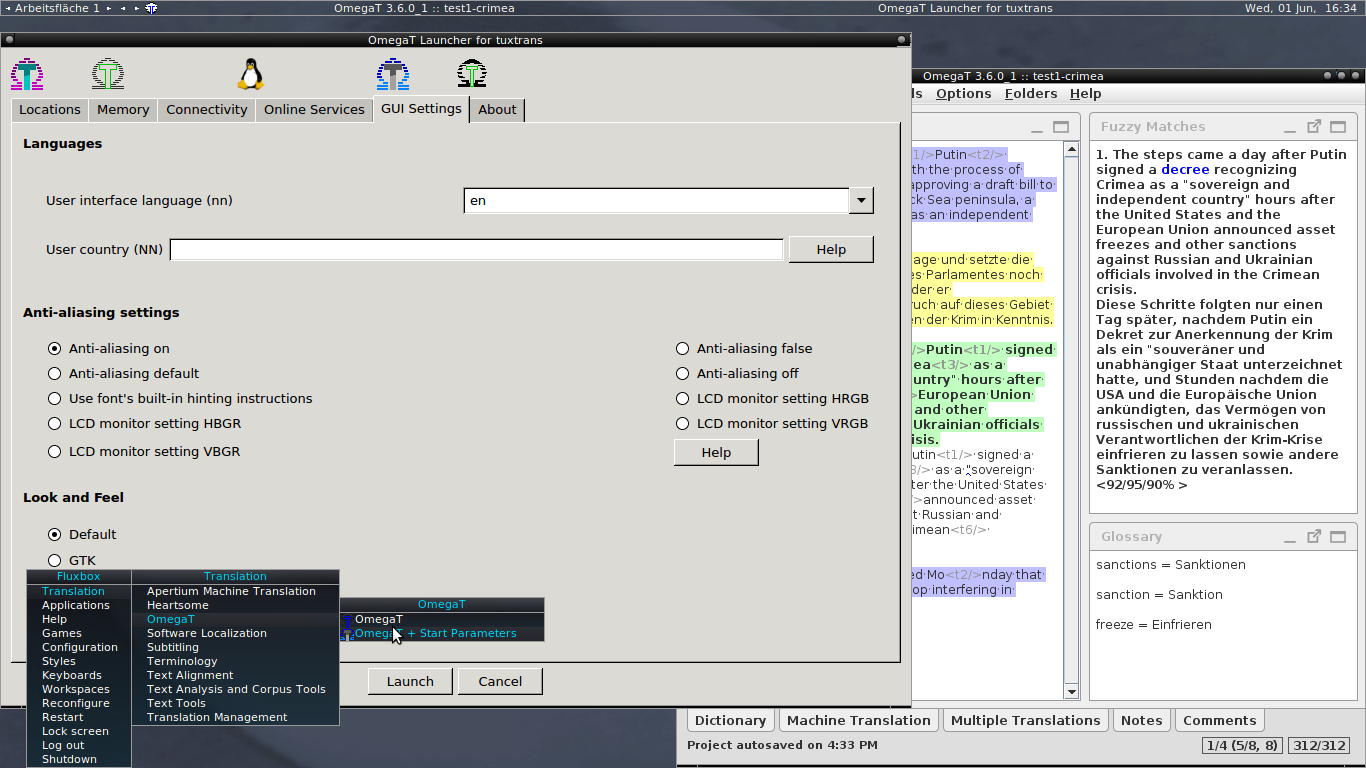This screenshot has width=1366, height=768.
Task: Click Help button under anti-aliasing options
Action: [716, 453]
